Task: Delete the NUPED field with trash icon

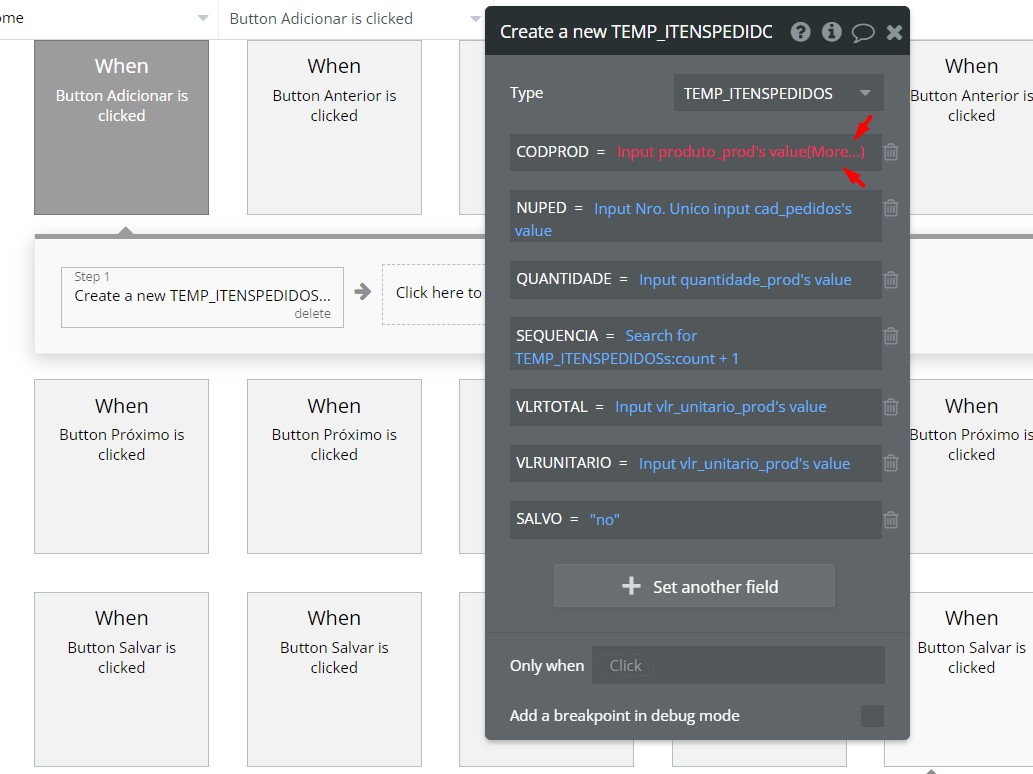Action: tap(891, 208)
